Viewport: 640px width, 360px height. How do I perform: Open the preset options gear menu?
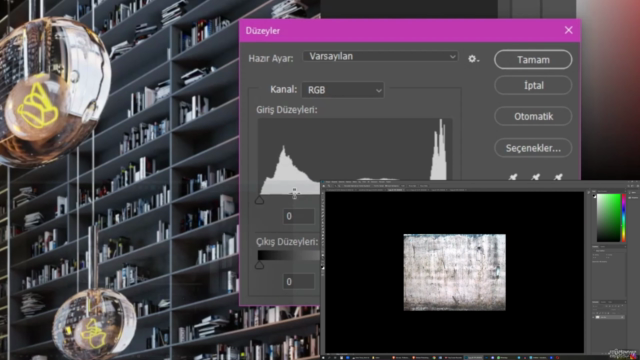[x=473, y=59]
